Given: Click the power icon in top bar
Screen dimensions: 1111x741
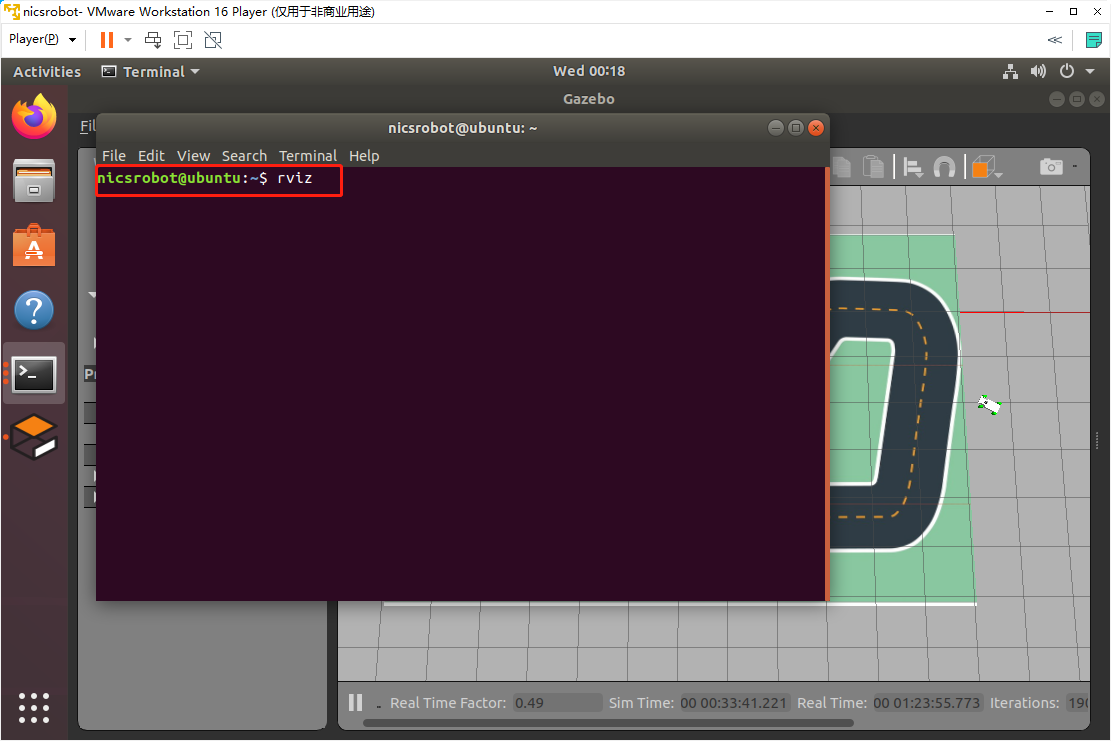Looking at the screenshot, I should 1066,71.
